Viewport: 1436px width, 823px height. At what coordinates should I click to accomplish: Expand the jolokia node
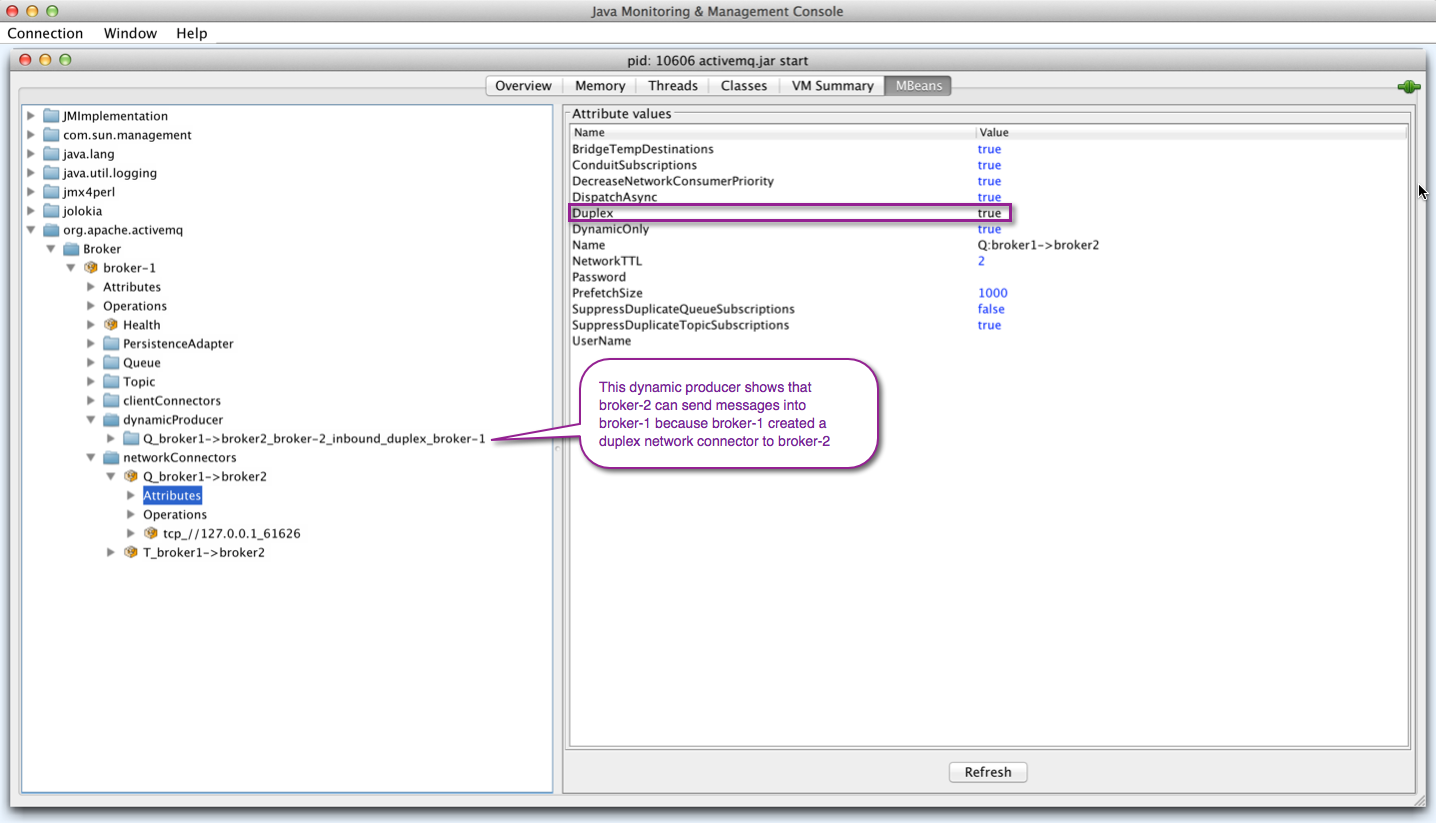pyautogui.click(x=31, y=211)
